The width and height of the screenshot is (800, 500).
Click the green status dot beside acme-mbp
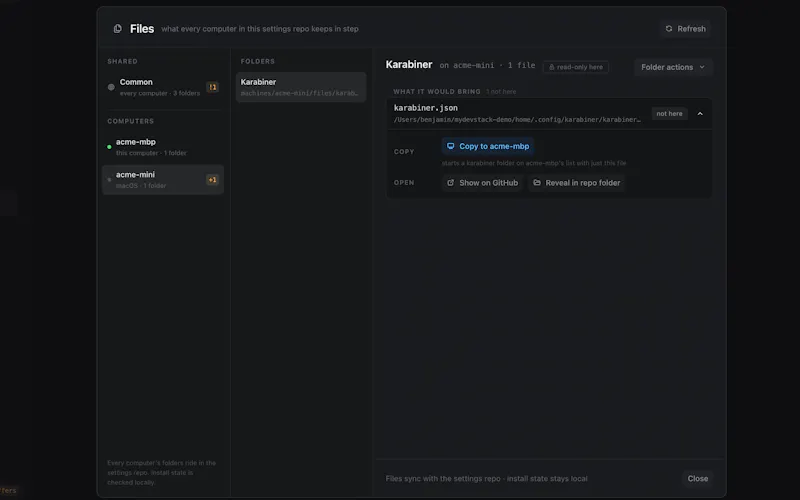pos(109,147)
